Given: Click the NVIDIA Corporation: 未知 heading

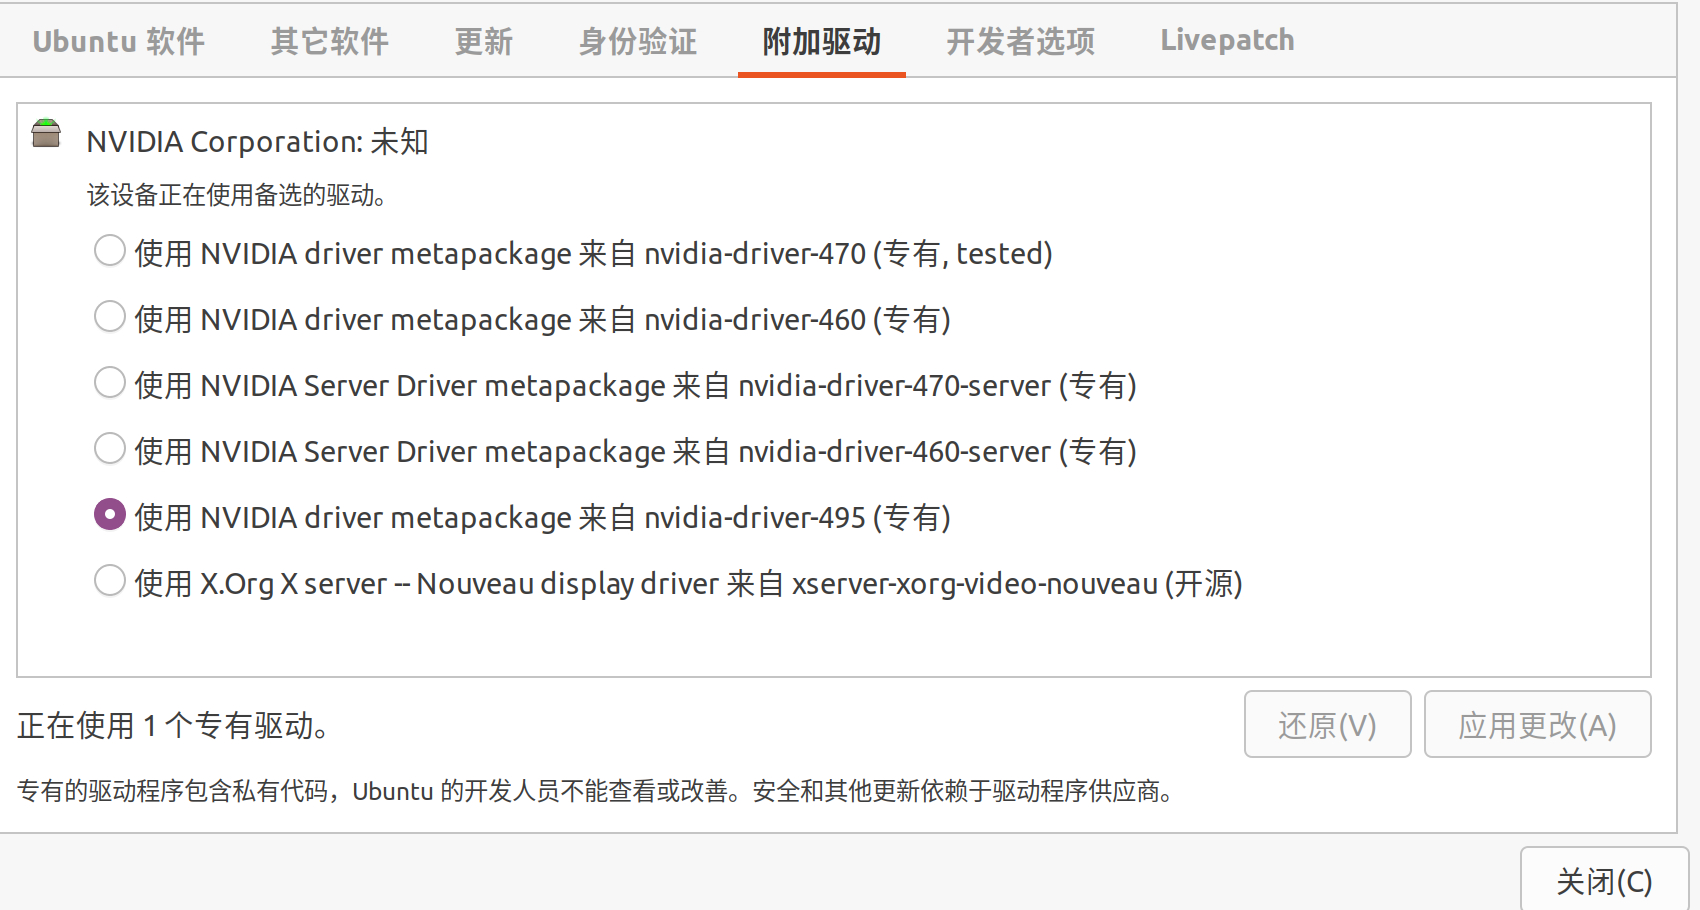Looking at the screenshot, I should click(258, 142).
